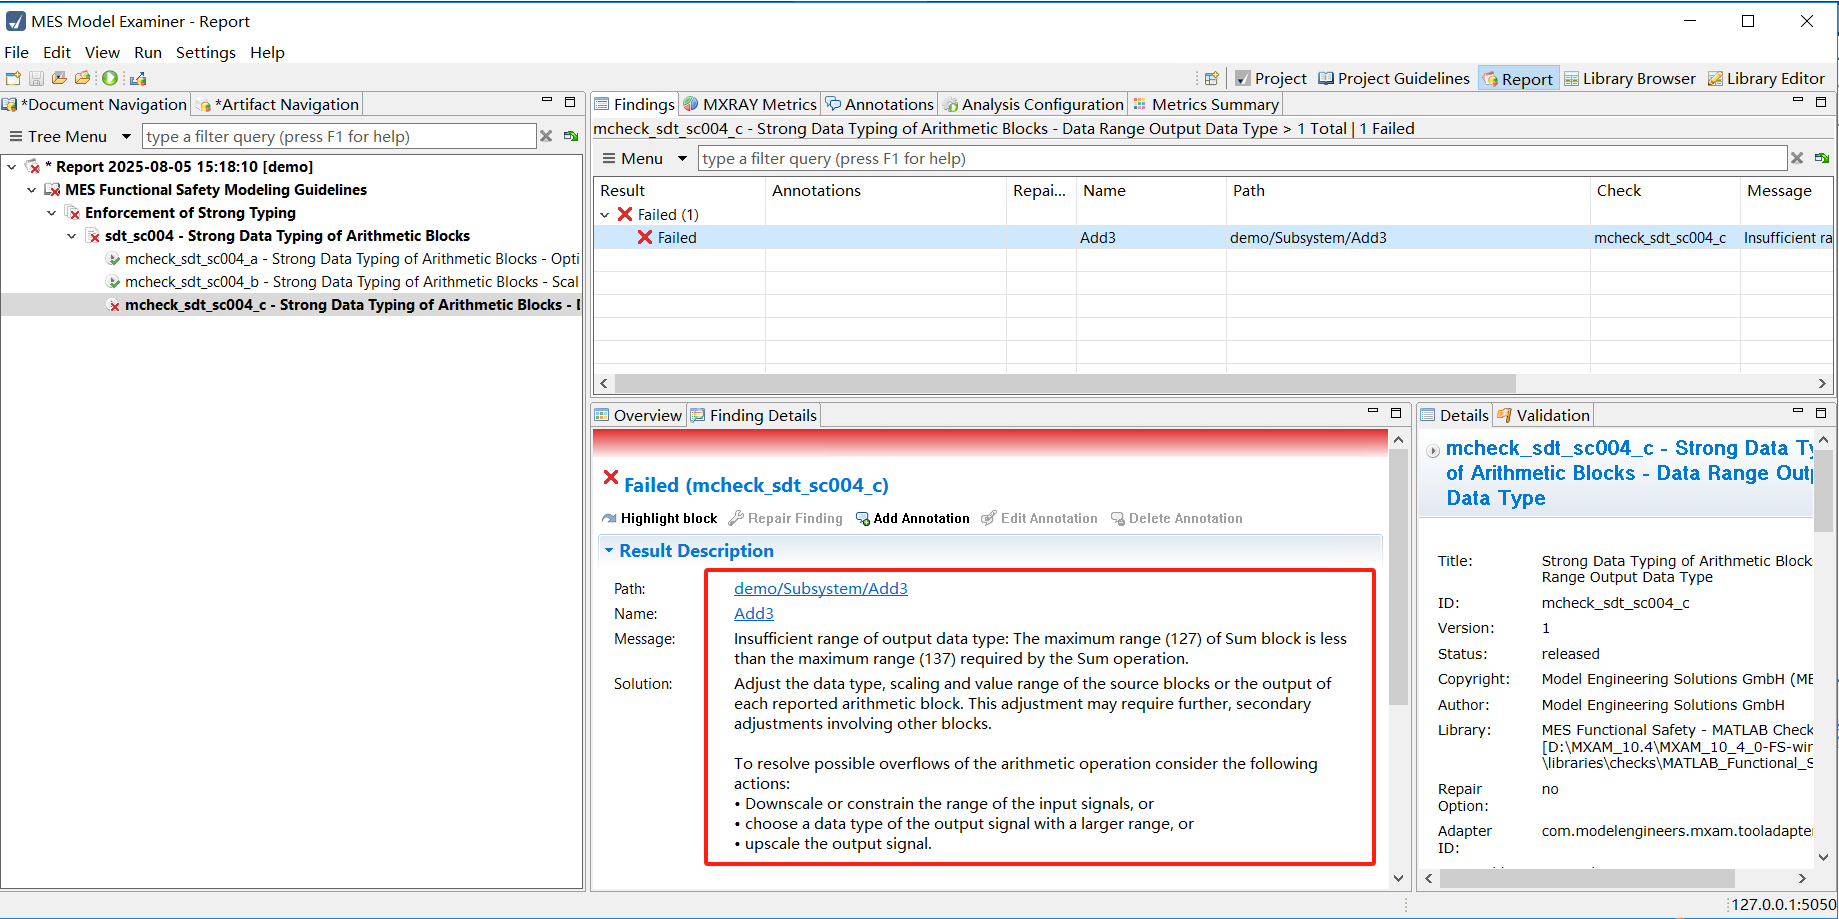The height and width of the screenshot is (919, 1839).
Task: Open the Run menu
Action: pyautogui.click(x=147, y=52)
